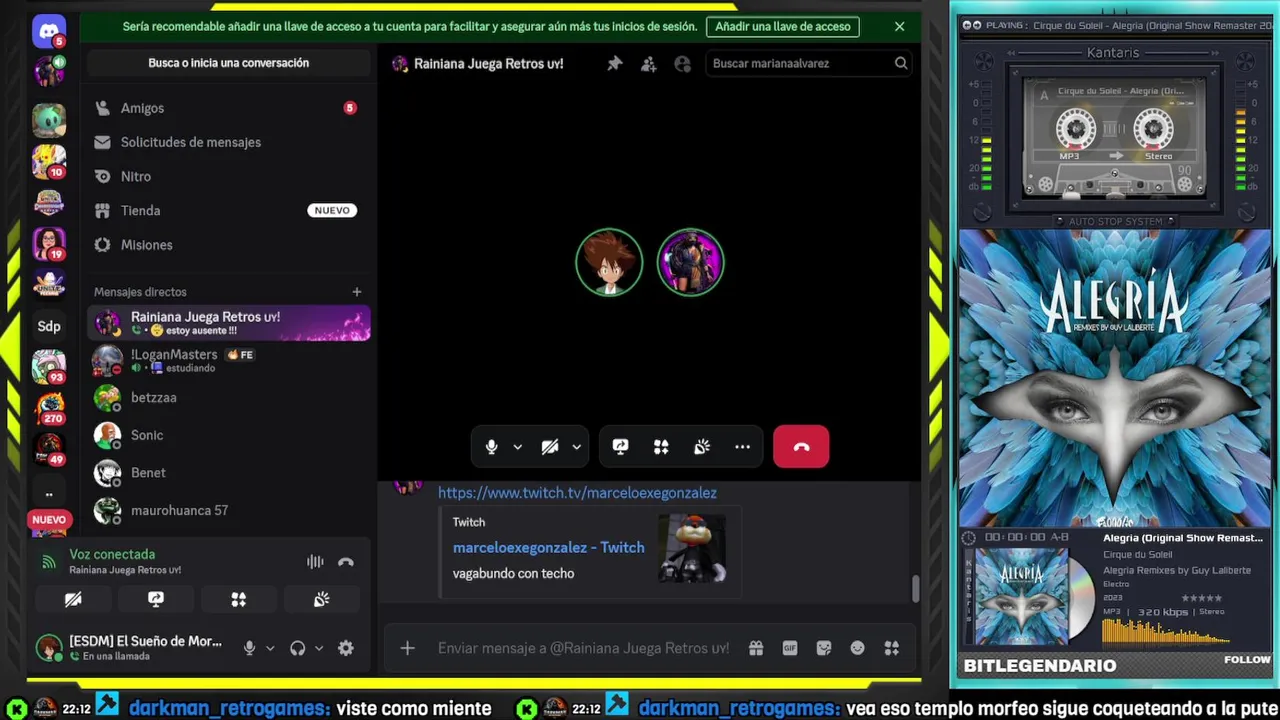The height and width of the screenshot is (720, 1280).
Task: Hang up the call red button
Action: (801, 447)
